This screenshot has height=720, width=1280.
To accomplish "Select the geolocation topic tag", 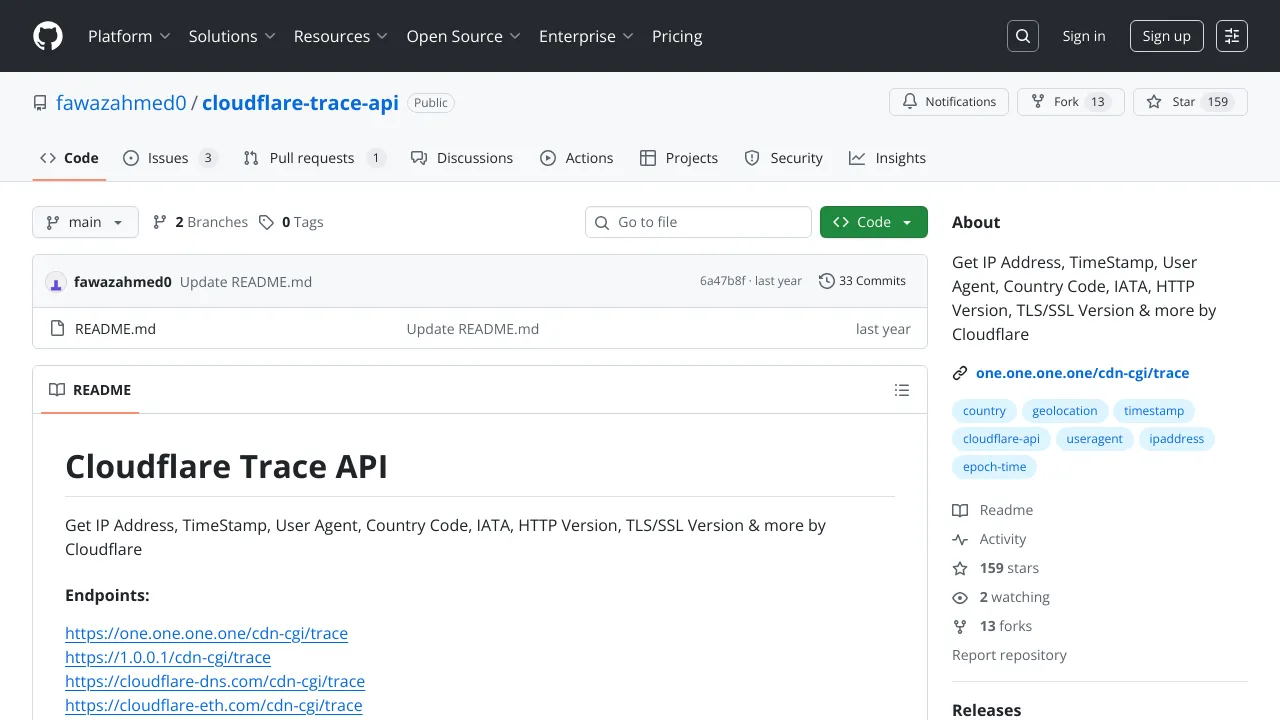I will pyautogui.click(x=1065, y=411).
